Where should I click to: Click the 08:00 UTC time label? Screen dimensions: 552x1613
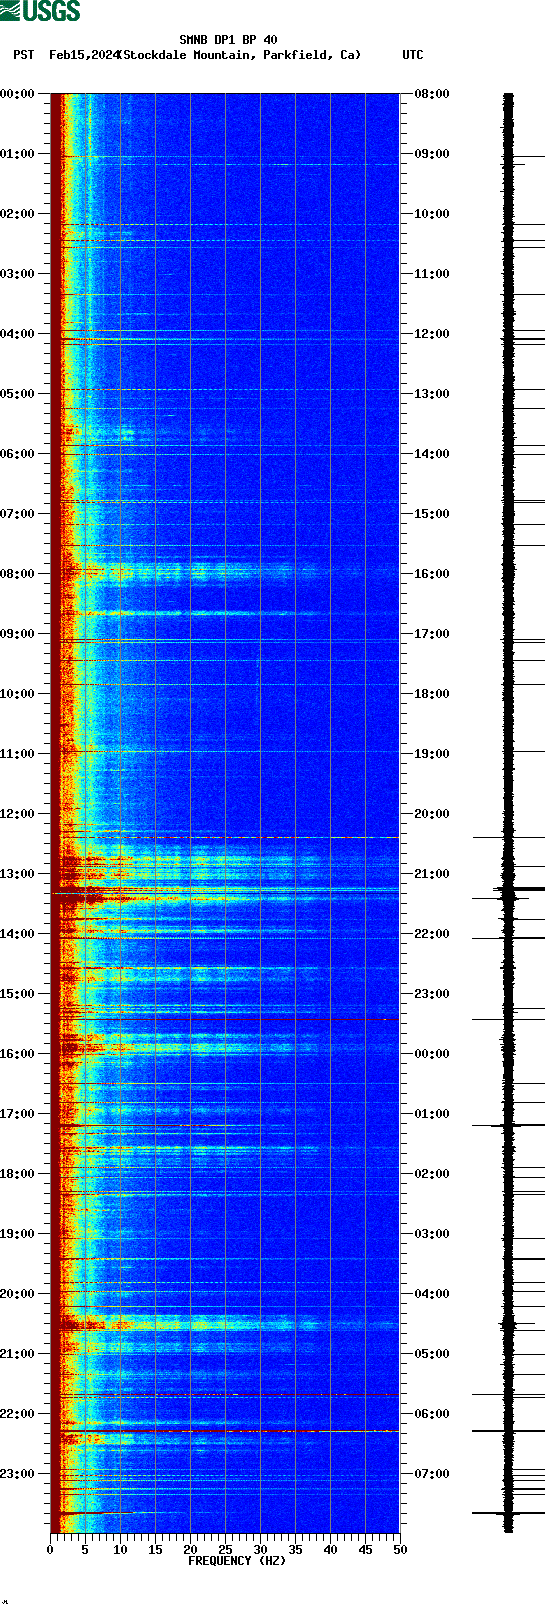pyautogui.click(x=432, y=94)
